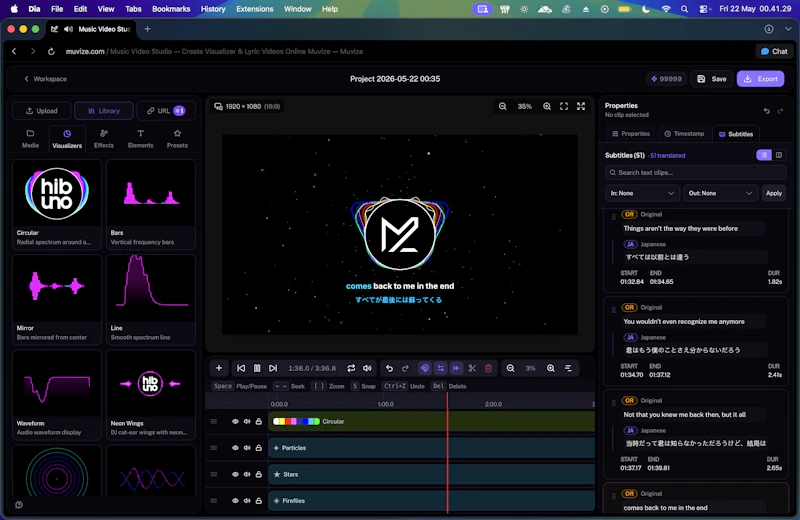Open the timeline options lines icon

(568, 368)
